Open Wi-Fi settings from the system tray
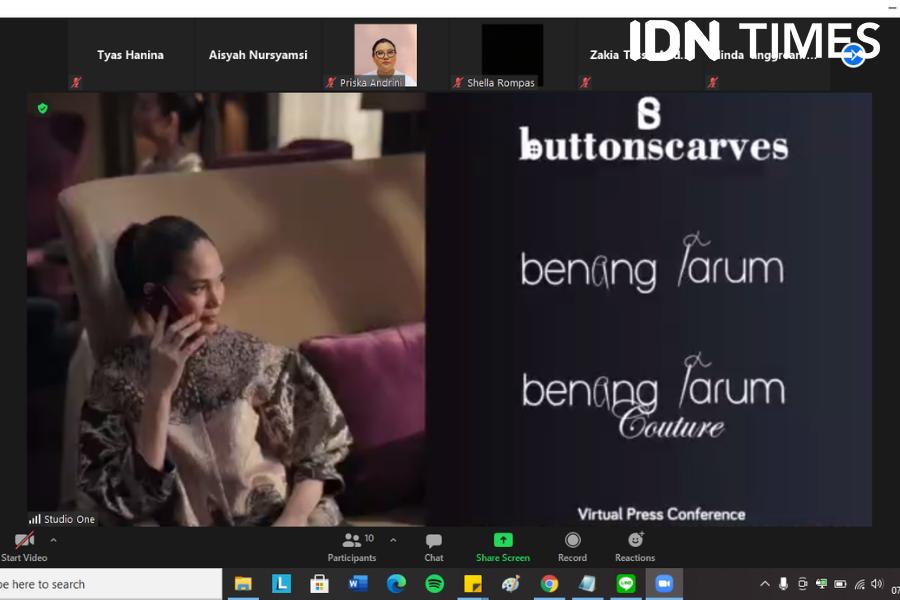Image resolution: width=900 pixels, height=600 pixels. (860, 584)
